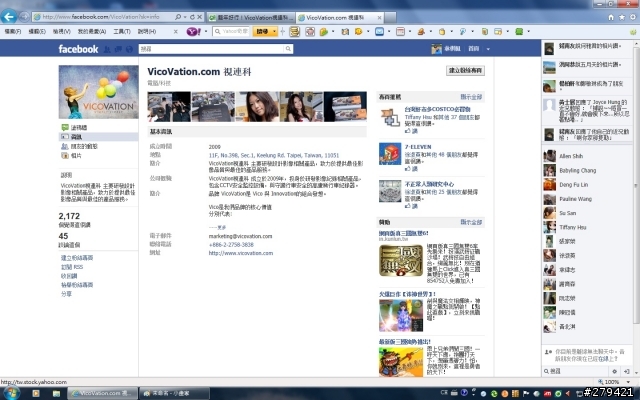Click the Windows Start orb
This screenshot has width=640, height=400.
tap(11, 393)
